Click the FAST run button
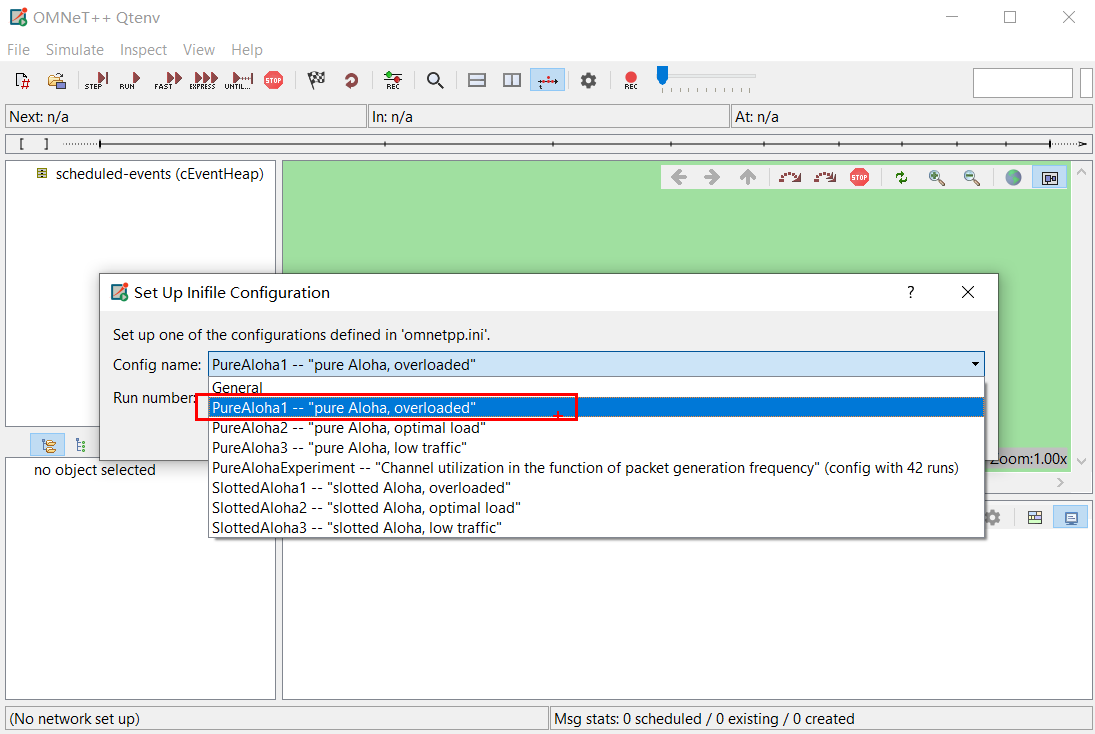 coord(168,80)
